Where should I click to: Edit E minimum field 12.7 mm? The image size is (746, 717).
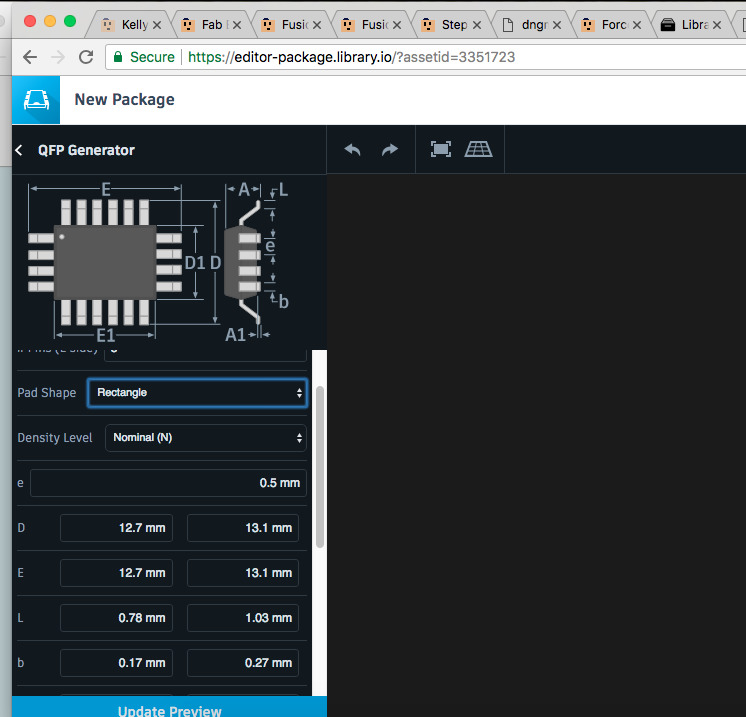tap(117, 573)
